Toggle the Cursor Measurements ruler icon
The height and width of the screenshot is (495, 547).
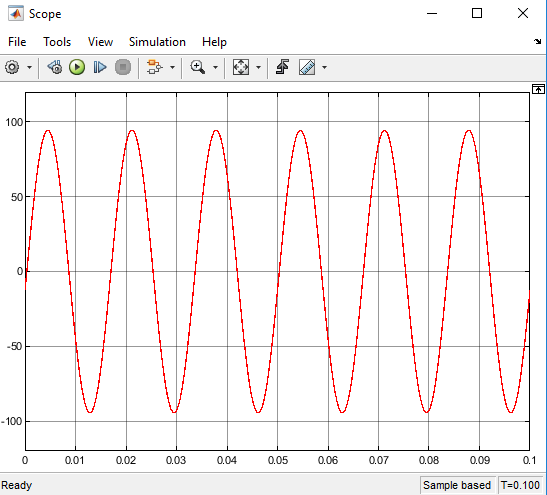pos(307,67)
